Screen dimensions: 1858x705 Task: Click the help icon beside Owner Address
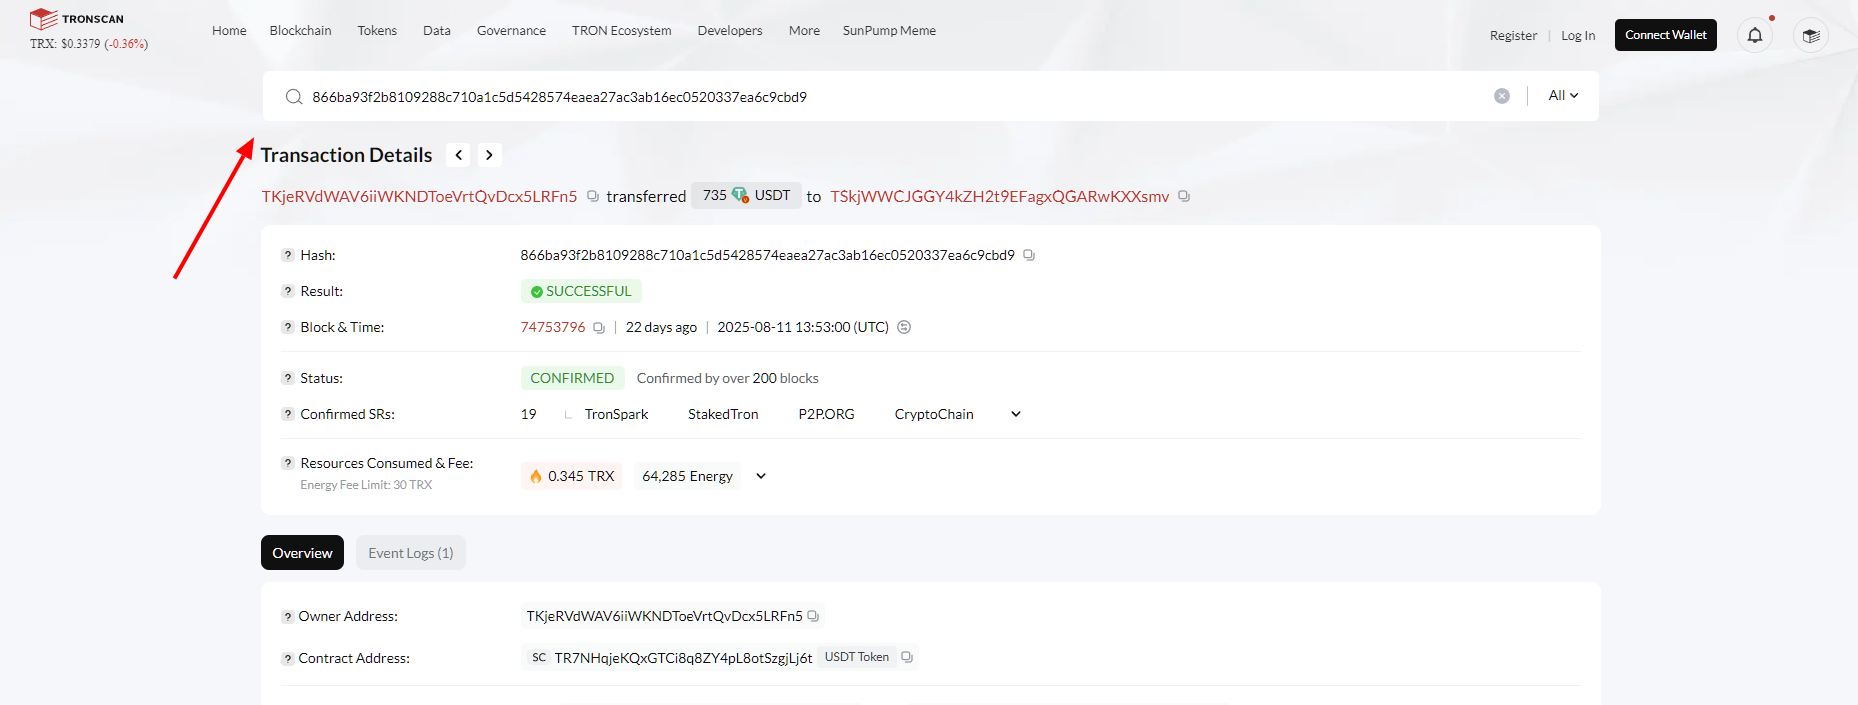pos(288,617)
